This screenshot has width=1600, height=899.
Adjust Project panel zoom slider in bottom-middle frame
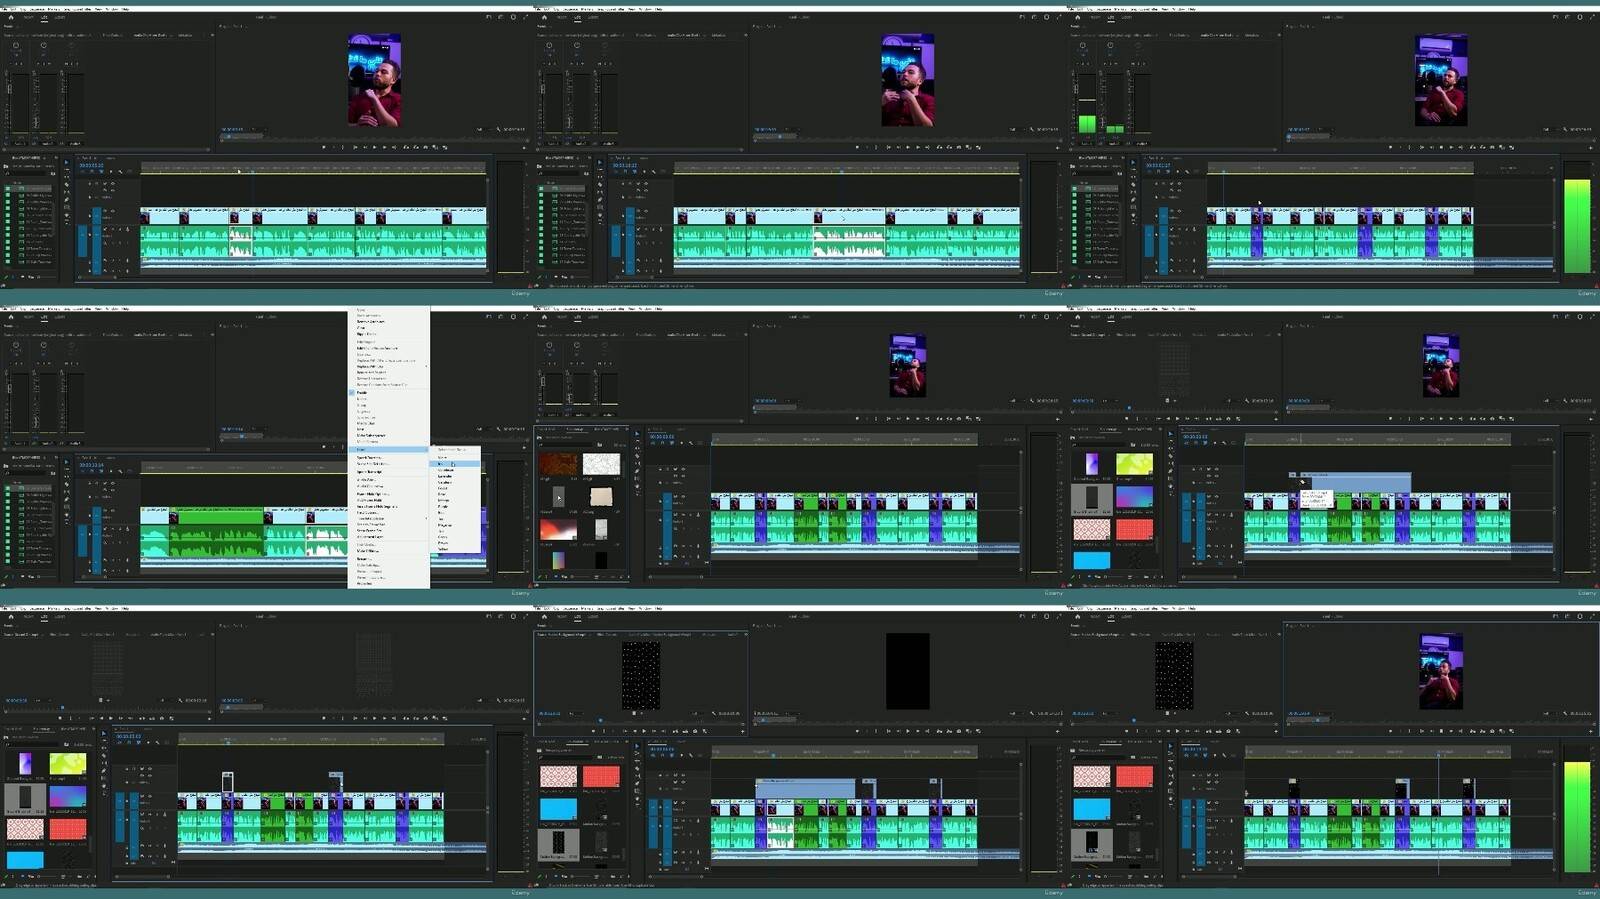(x=583, y=876)
